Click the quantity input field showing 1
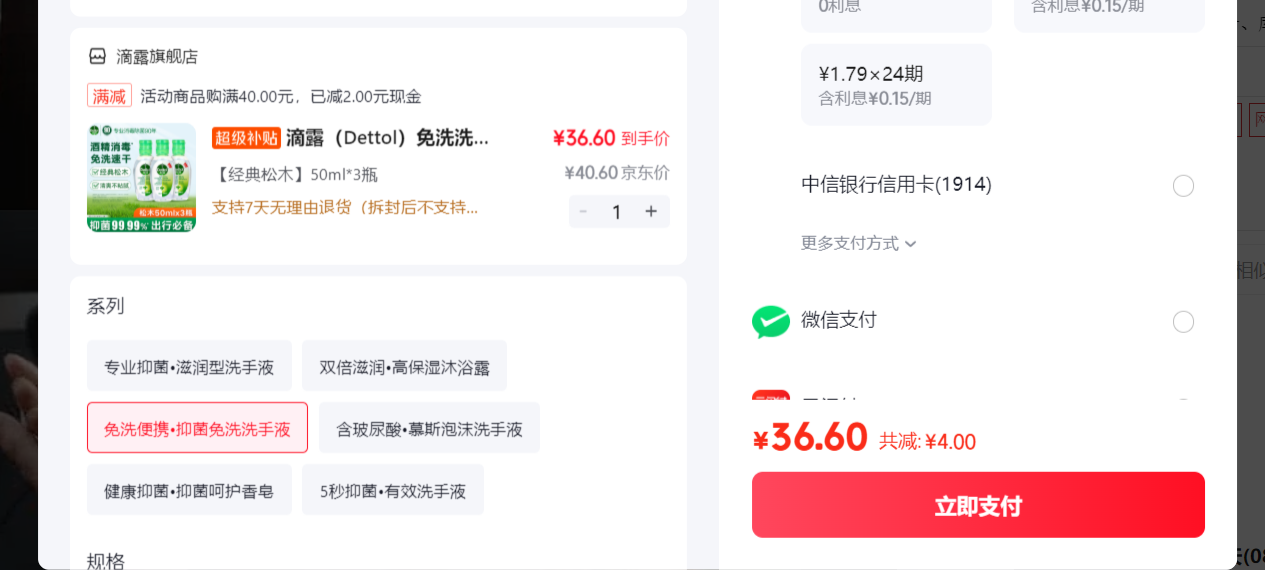The height and width of the screenshot is (570, 1265). tap(617, 211)
